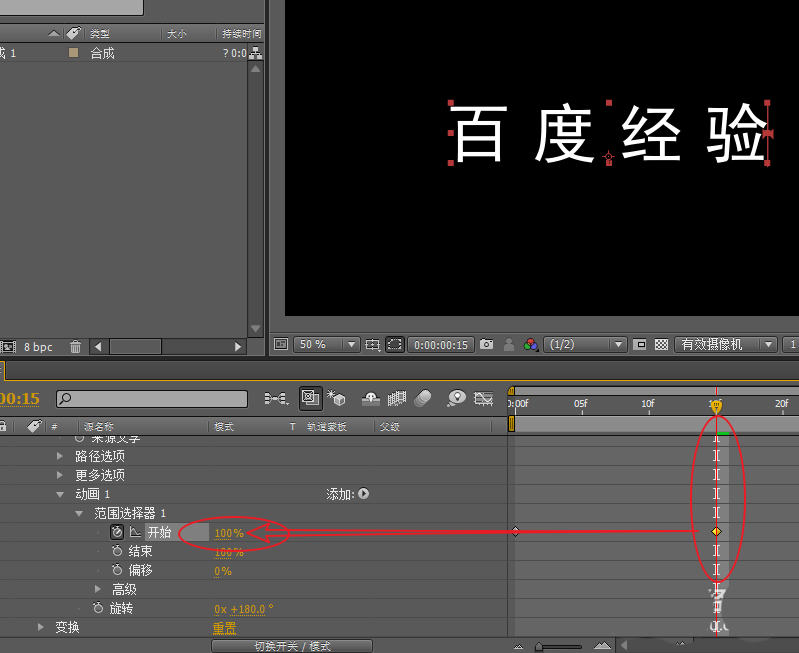Click the zoom out mountains icon below the timeline
The width and height of the screenshot is (799, 653).
tap(518, 646)
